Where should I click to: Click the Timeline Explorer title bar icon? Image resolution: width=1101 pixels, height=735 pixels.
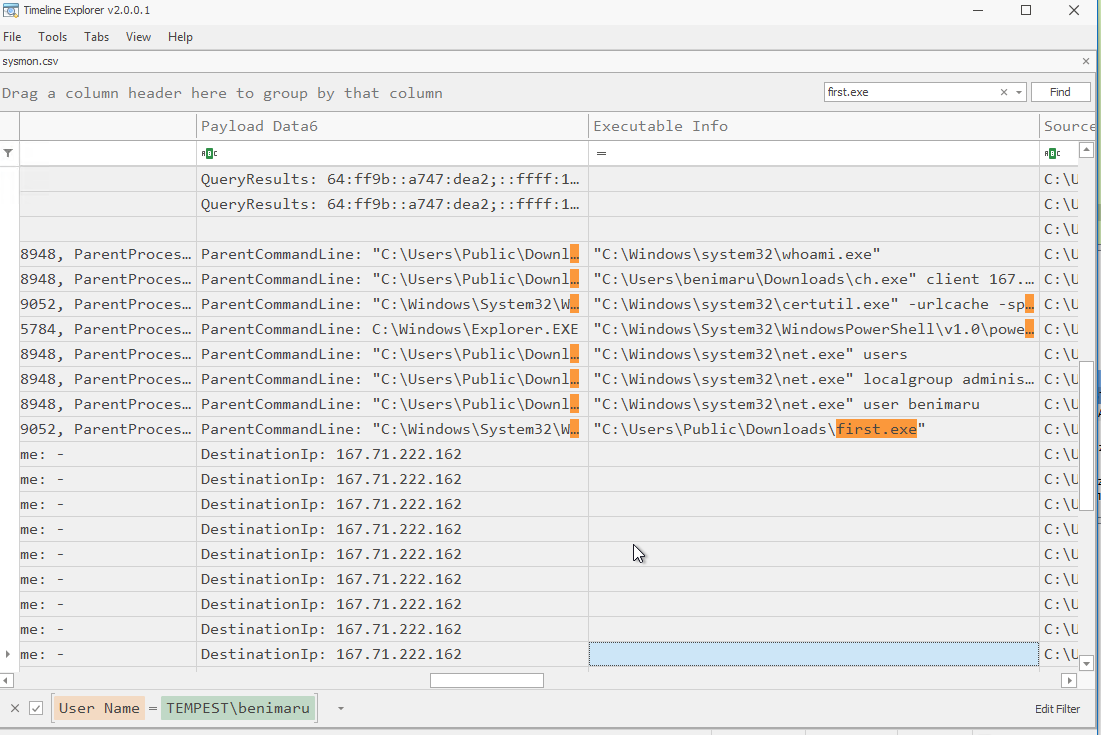point(10,9)
